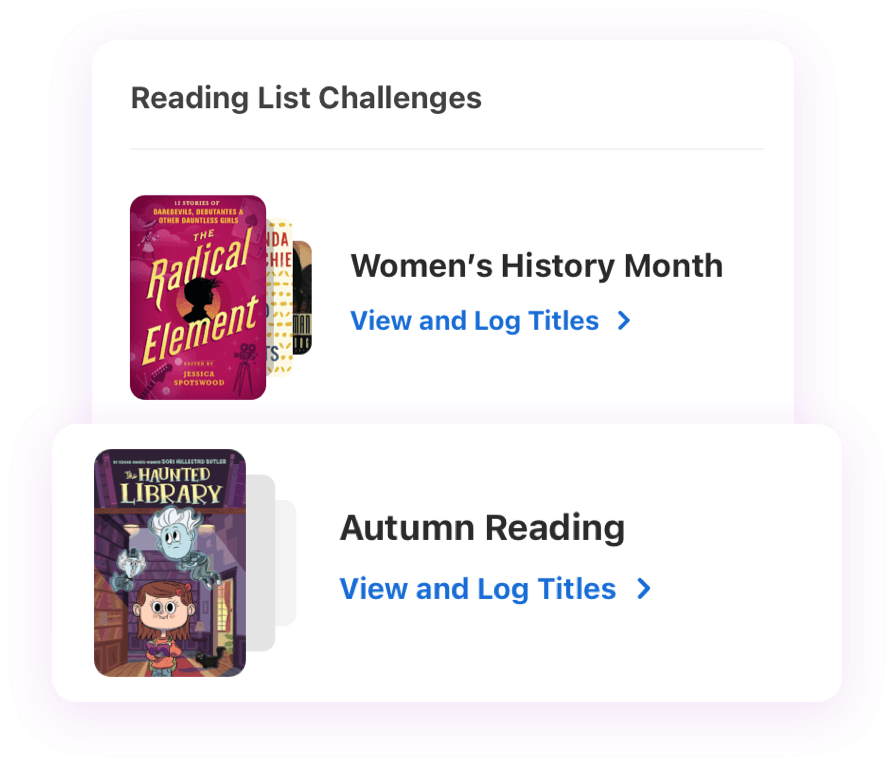
Task: Open the Women's History Month challenge title
Action: 537,266
